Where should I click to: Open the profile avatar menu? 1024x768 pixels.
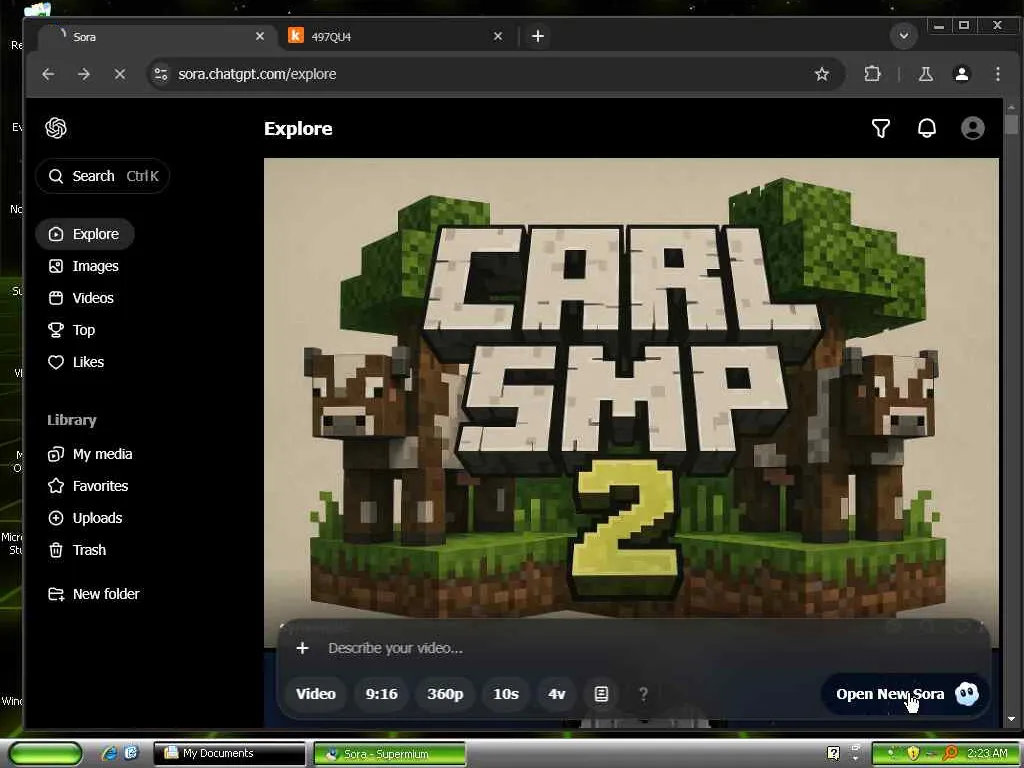tap(972, 129)
